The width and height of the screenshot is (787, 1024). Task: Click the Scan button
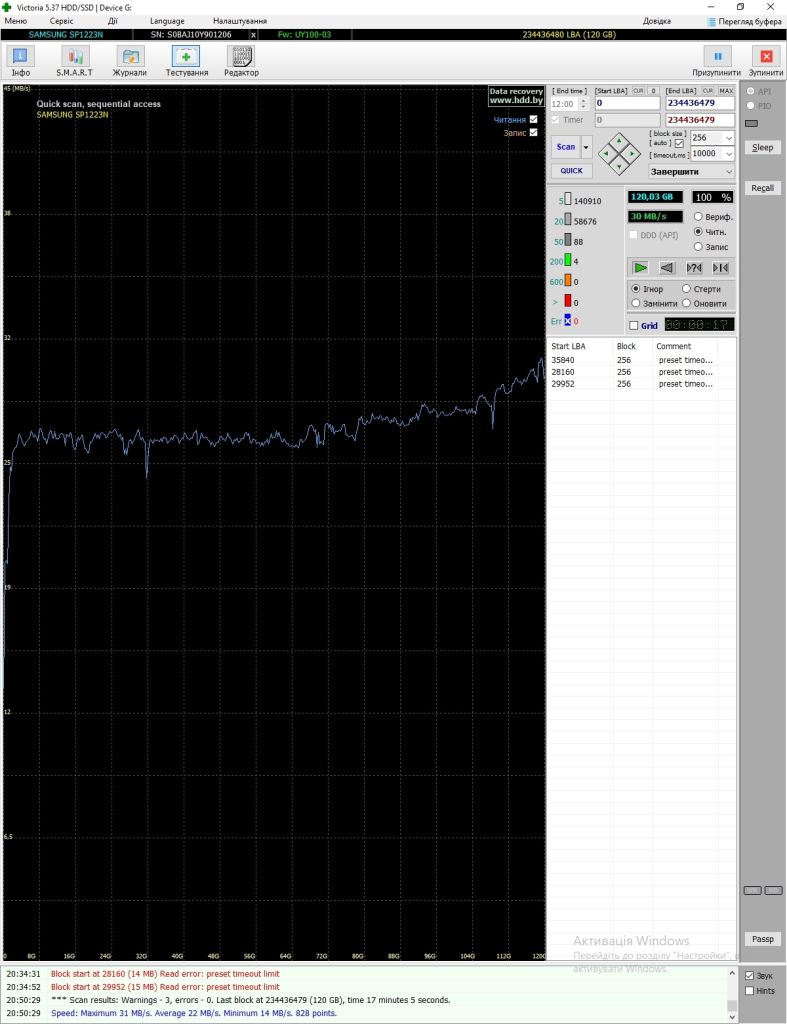click(x=566, y=147)
